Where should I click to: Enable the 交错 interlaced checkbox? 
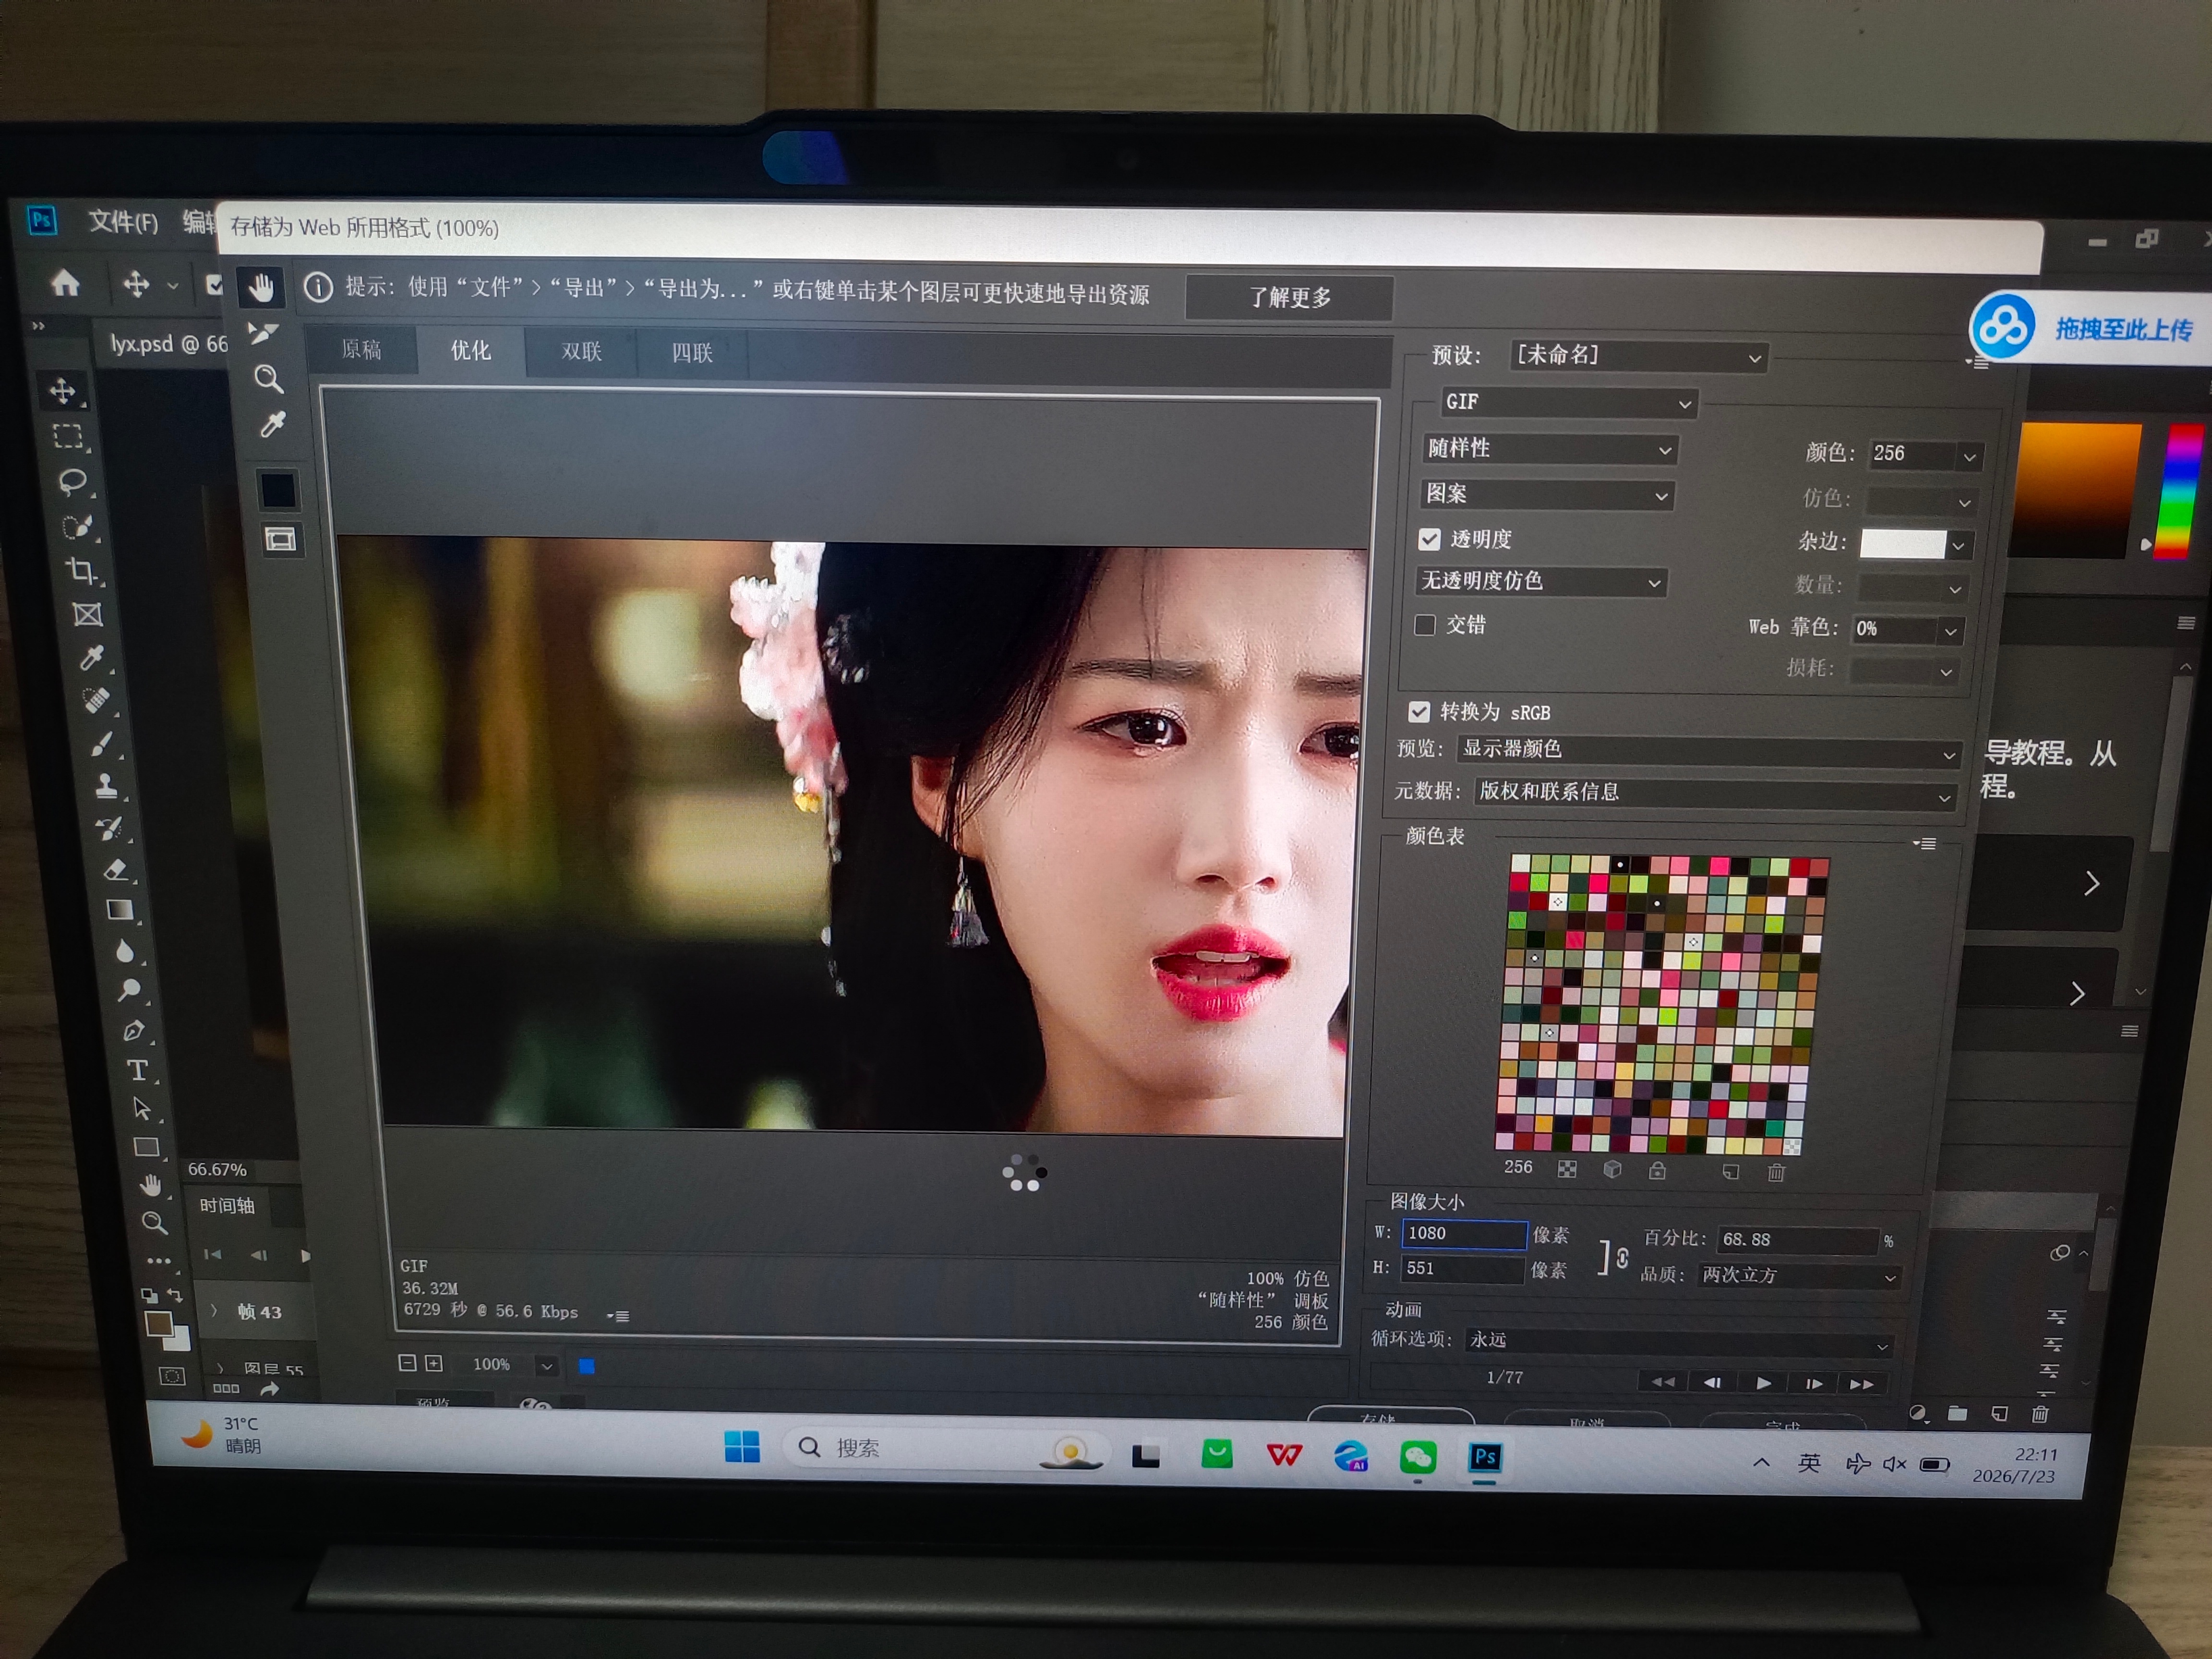[x=1425, y=625]
